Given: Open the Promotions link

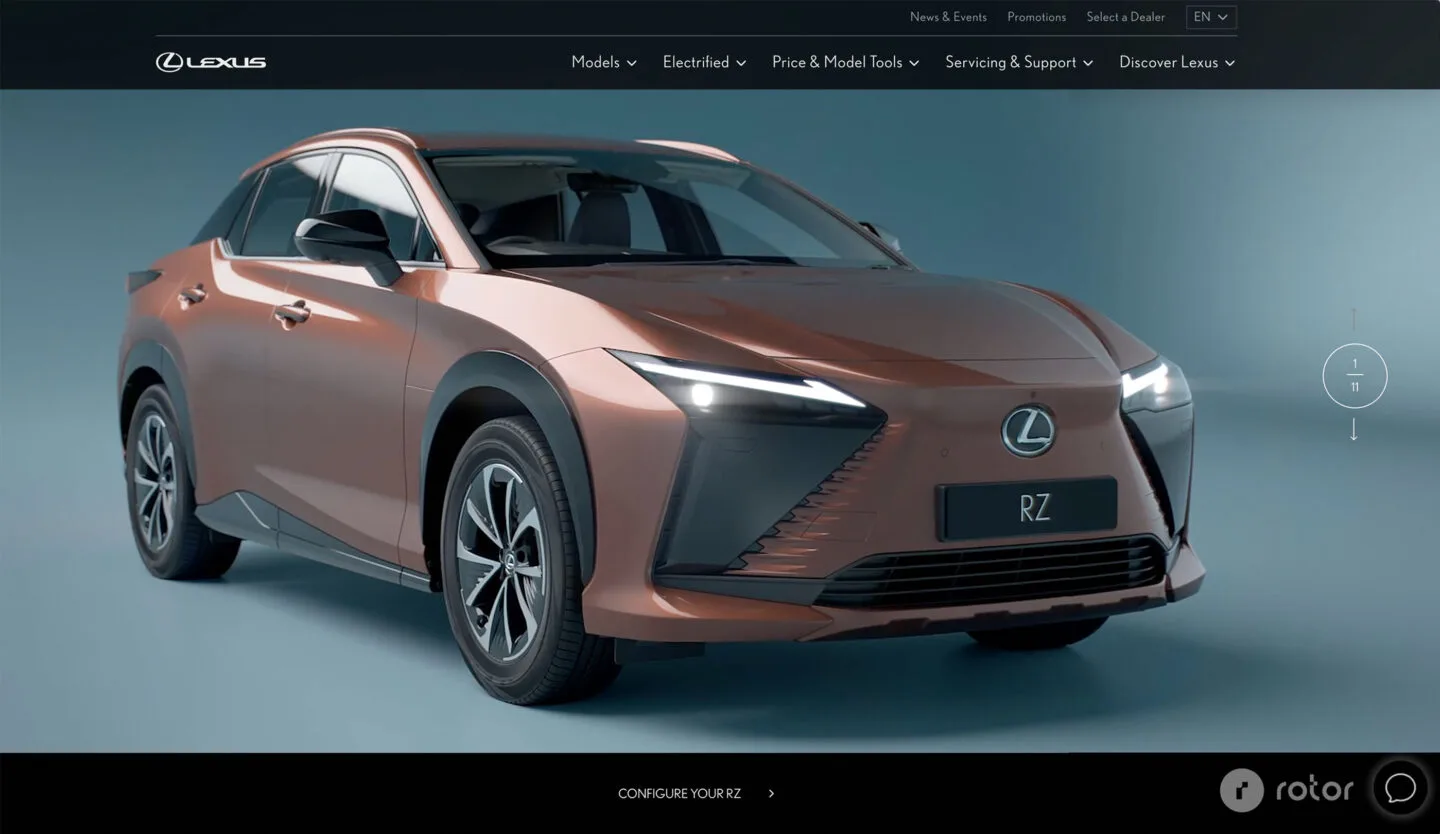Looking at the screenshot, I should 1036,17.
